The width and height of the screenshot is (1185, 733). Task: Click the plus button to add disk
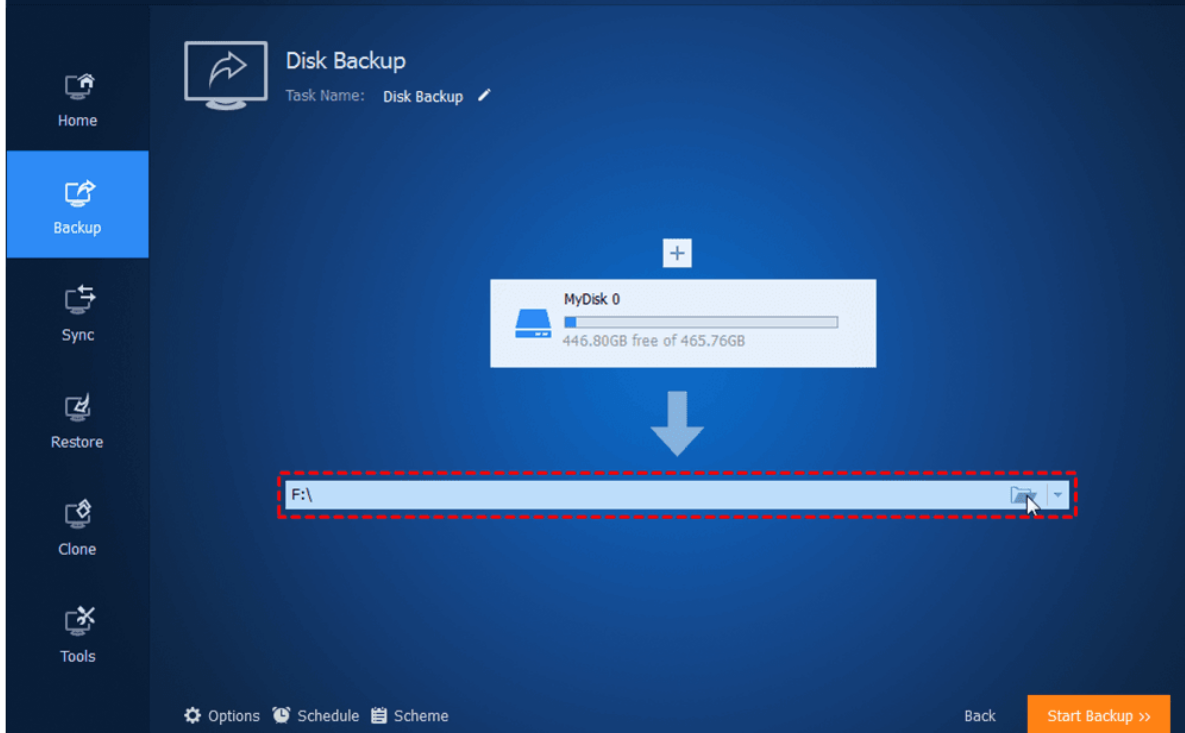coord(677,253)
